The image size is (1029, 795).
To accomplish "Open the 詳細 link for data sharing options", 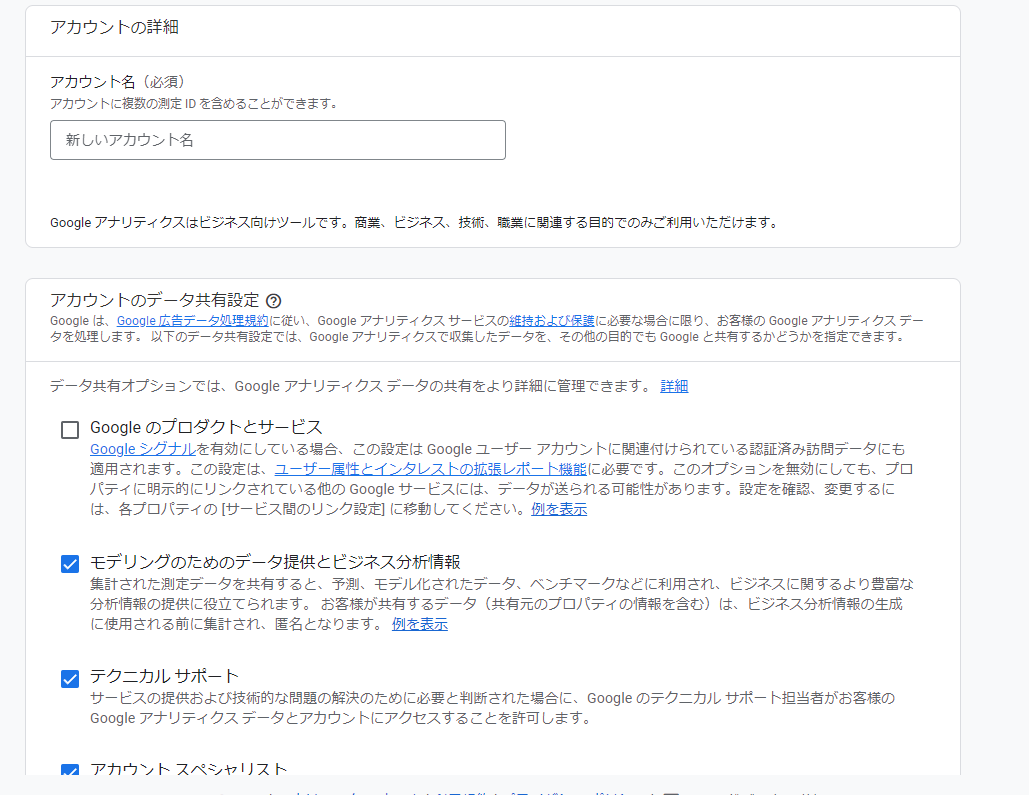I will tap(674, 385).
